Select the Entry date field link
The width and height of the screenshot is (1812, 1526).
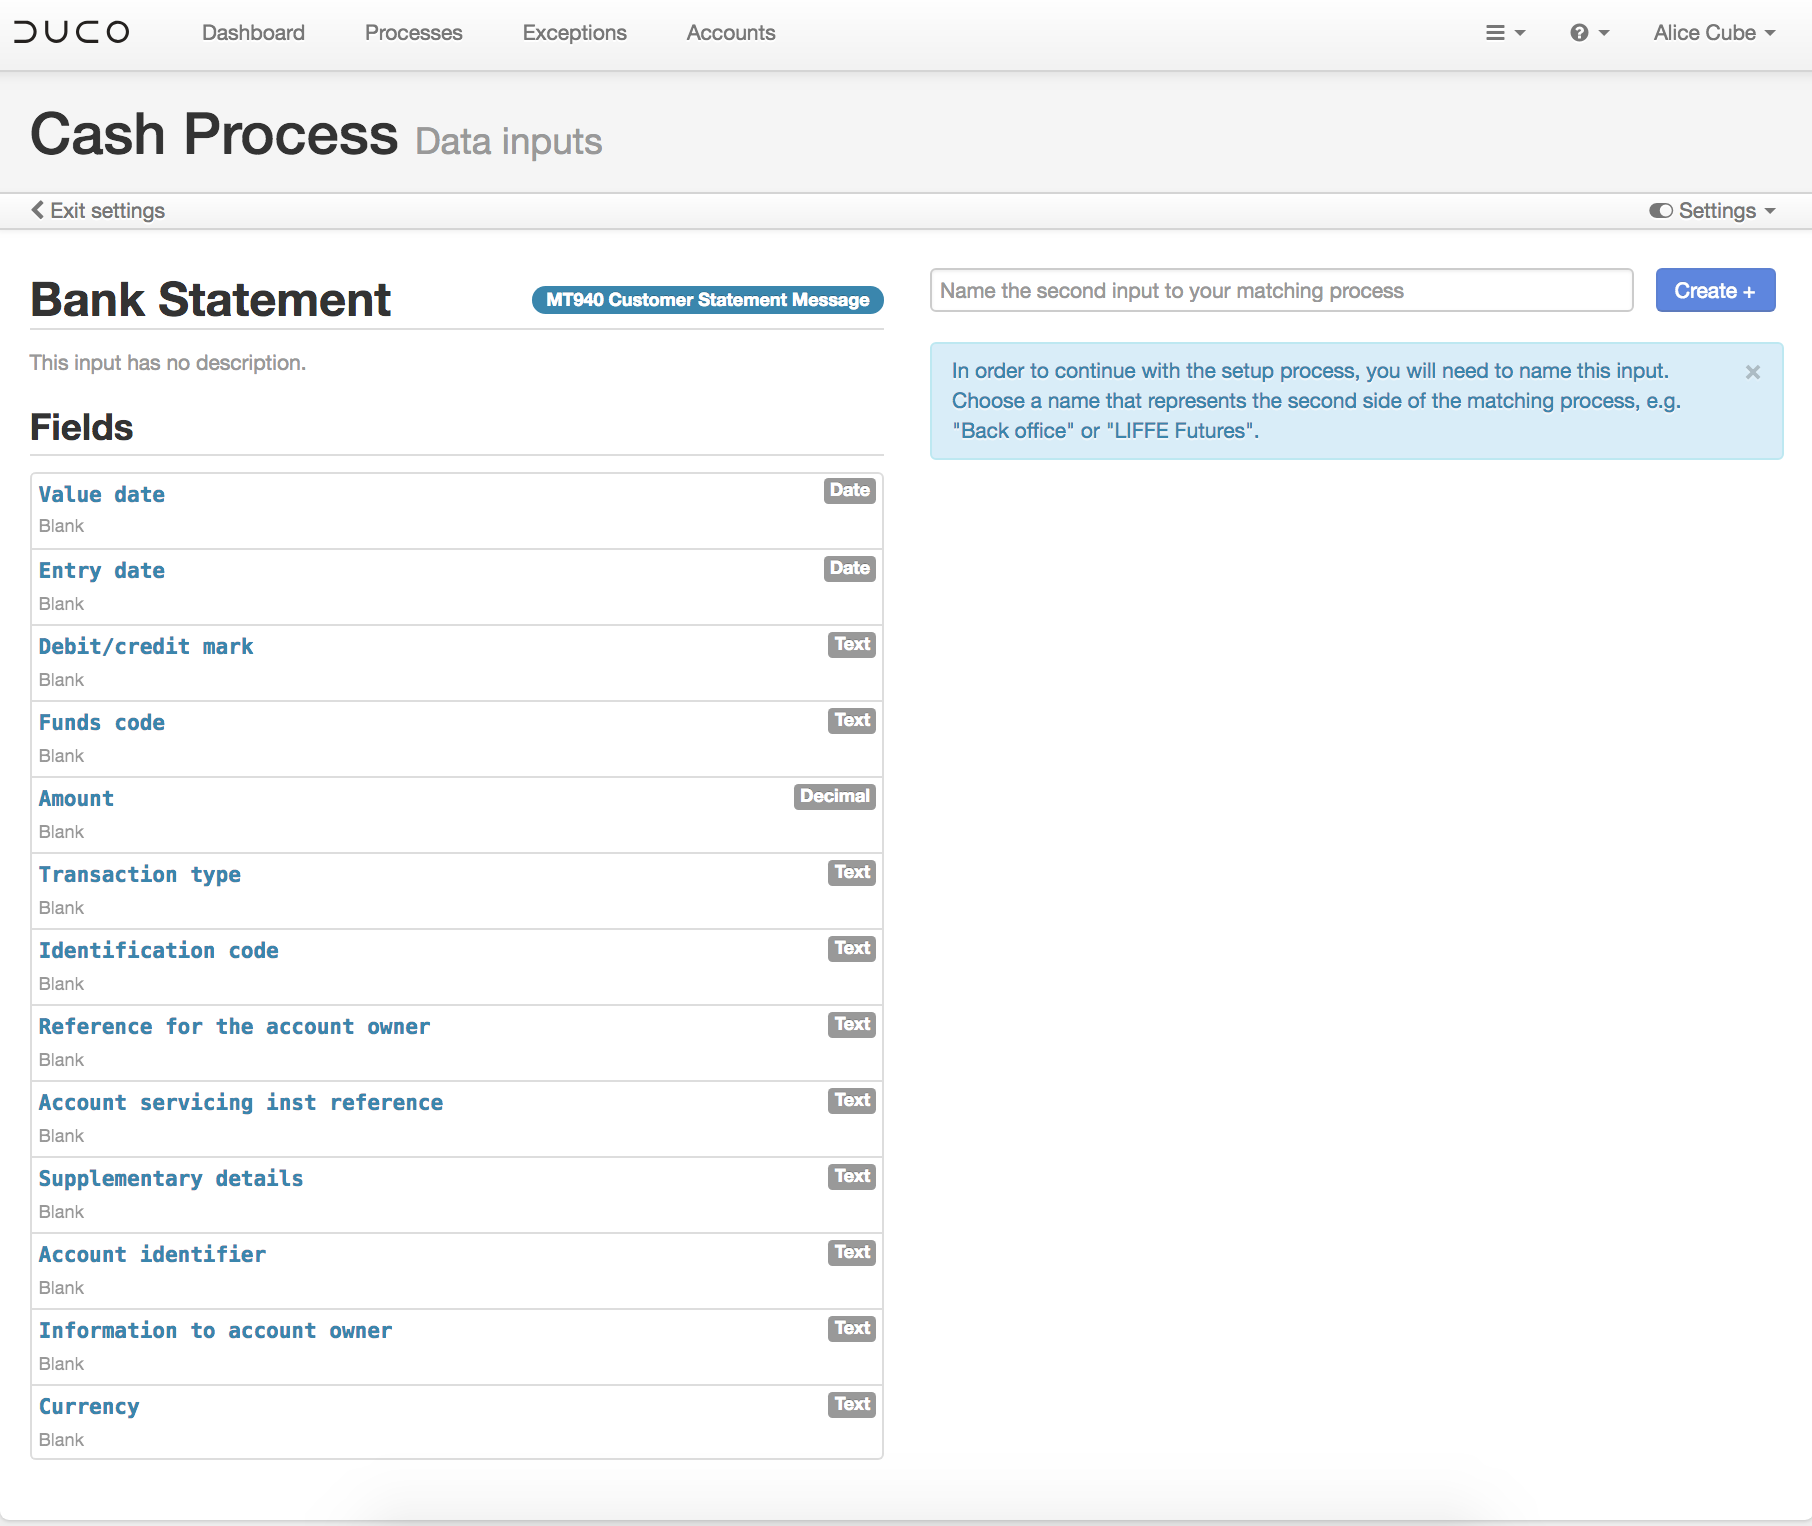[101, 570]
